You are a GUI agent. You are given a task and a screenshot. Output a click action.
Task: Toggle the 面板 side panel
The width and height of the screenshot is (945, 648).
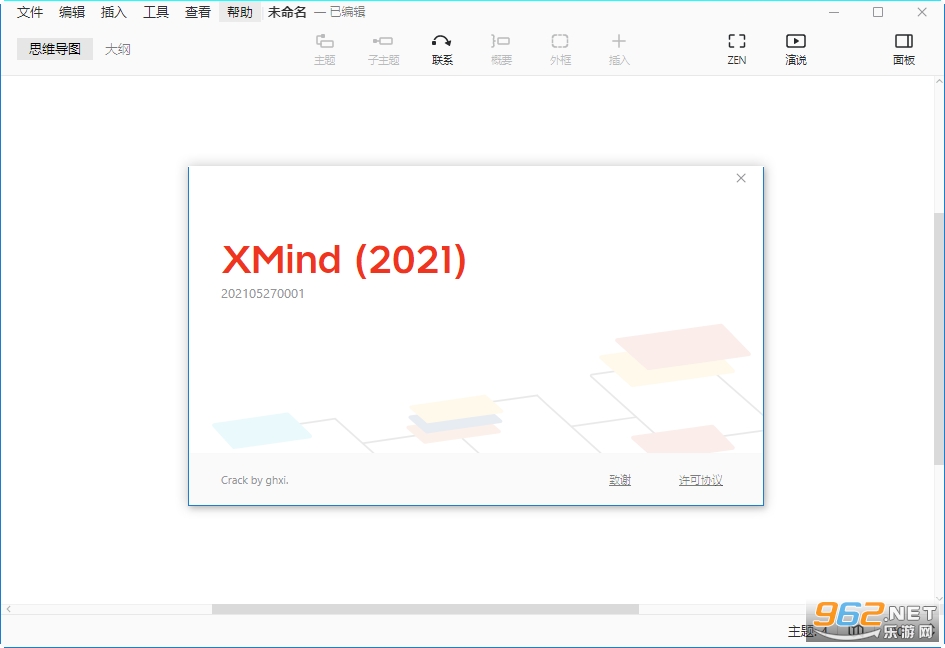coord(904,49)
